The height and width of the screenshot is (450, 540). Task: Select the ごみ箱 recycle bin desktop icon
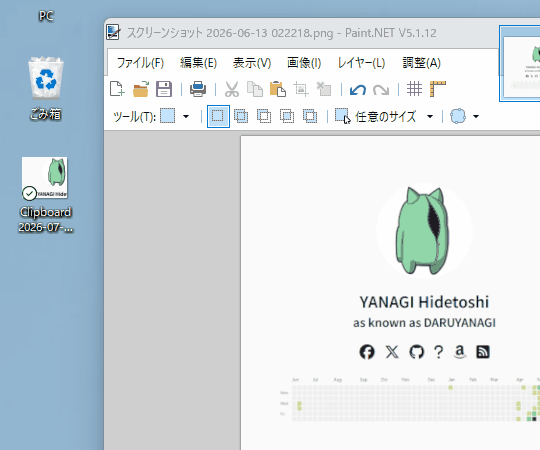point(46,88)
